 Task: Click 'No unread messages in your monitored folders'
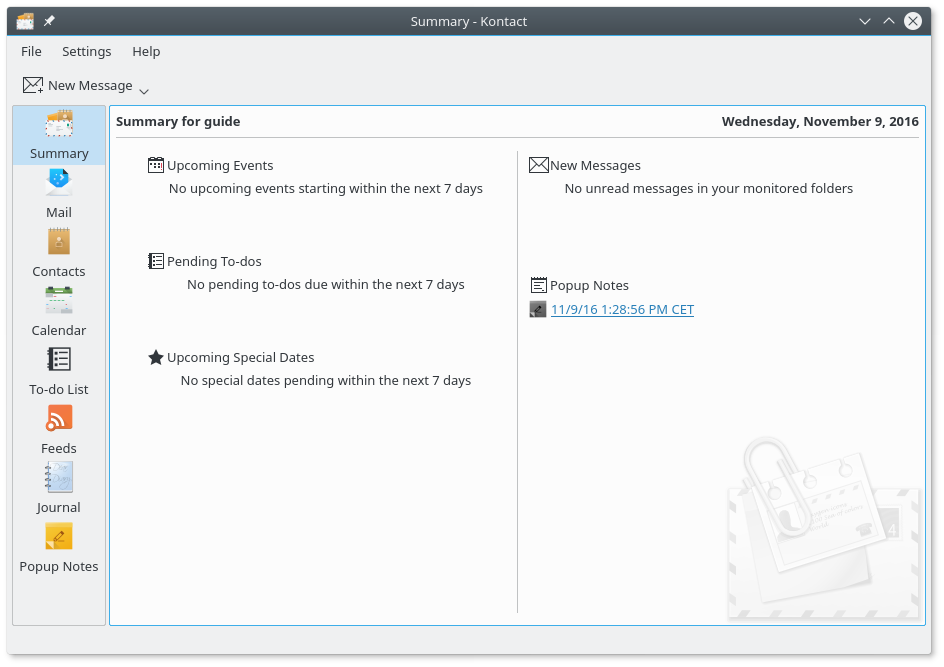709,188
